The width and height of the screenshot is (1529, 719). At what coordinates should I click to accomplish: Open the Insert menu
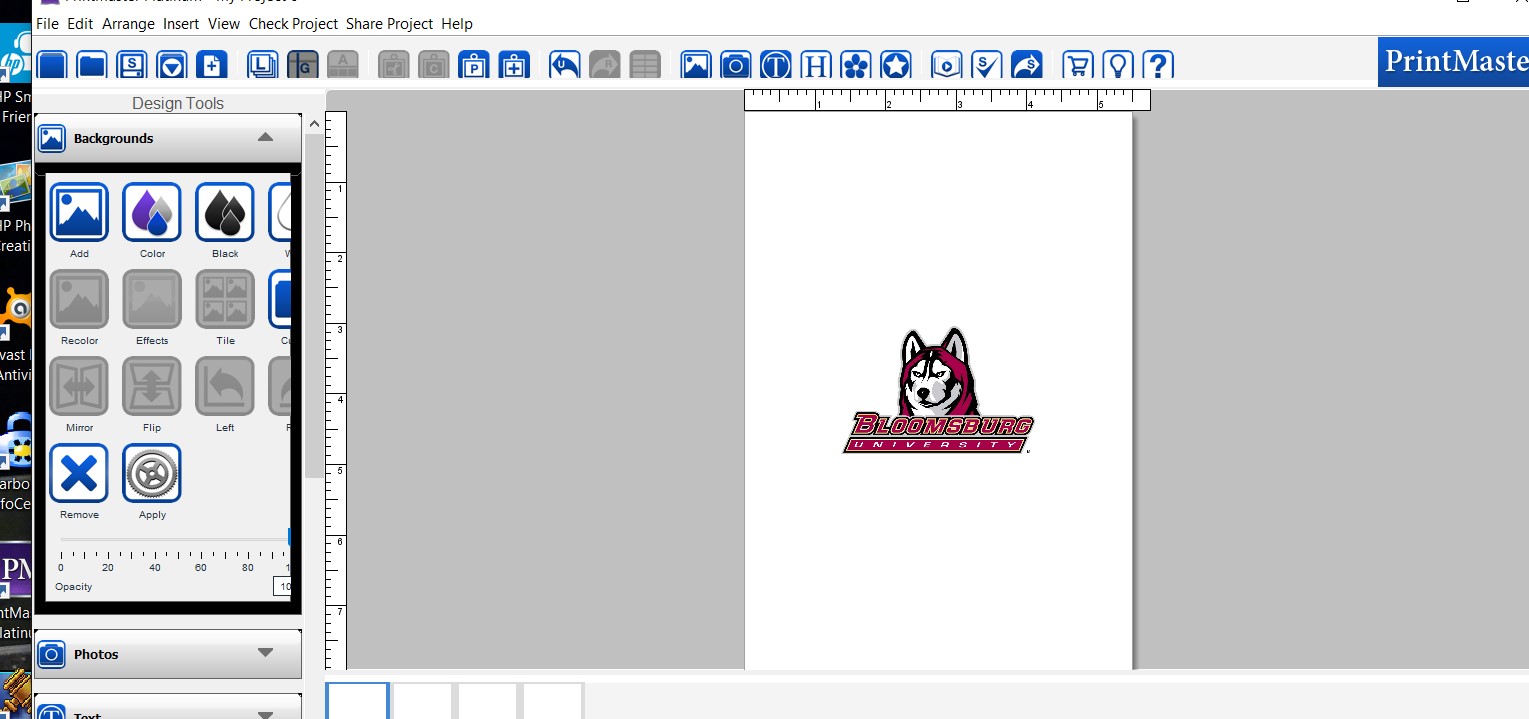click(x=181, y=23)
